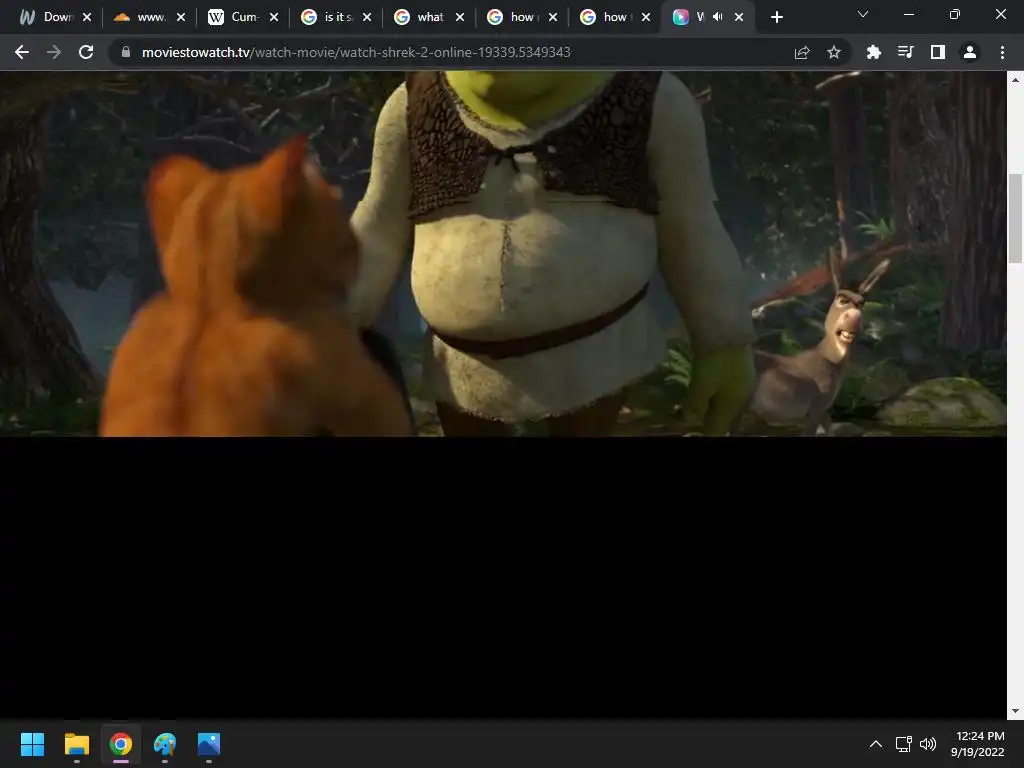The height and width of the screenshot is (768, 1024).
Task: Mute the active tab via speaker icon
Action: pyautogui.click(x=718, y=17)
